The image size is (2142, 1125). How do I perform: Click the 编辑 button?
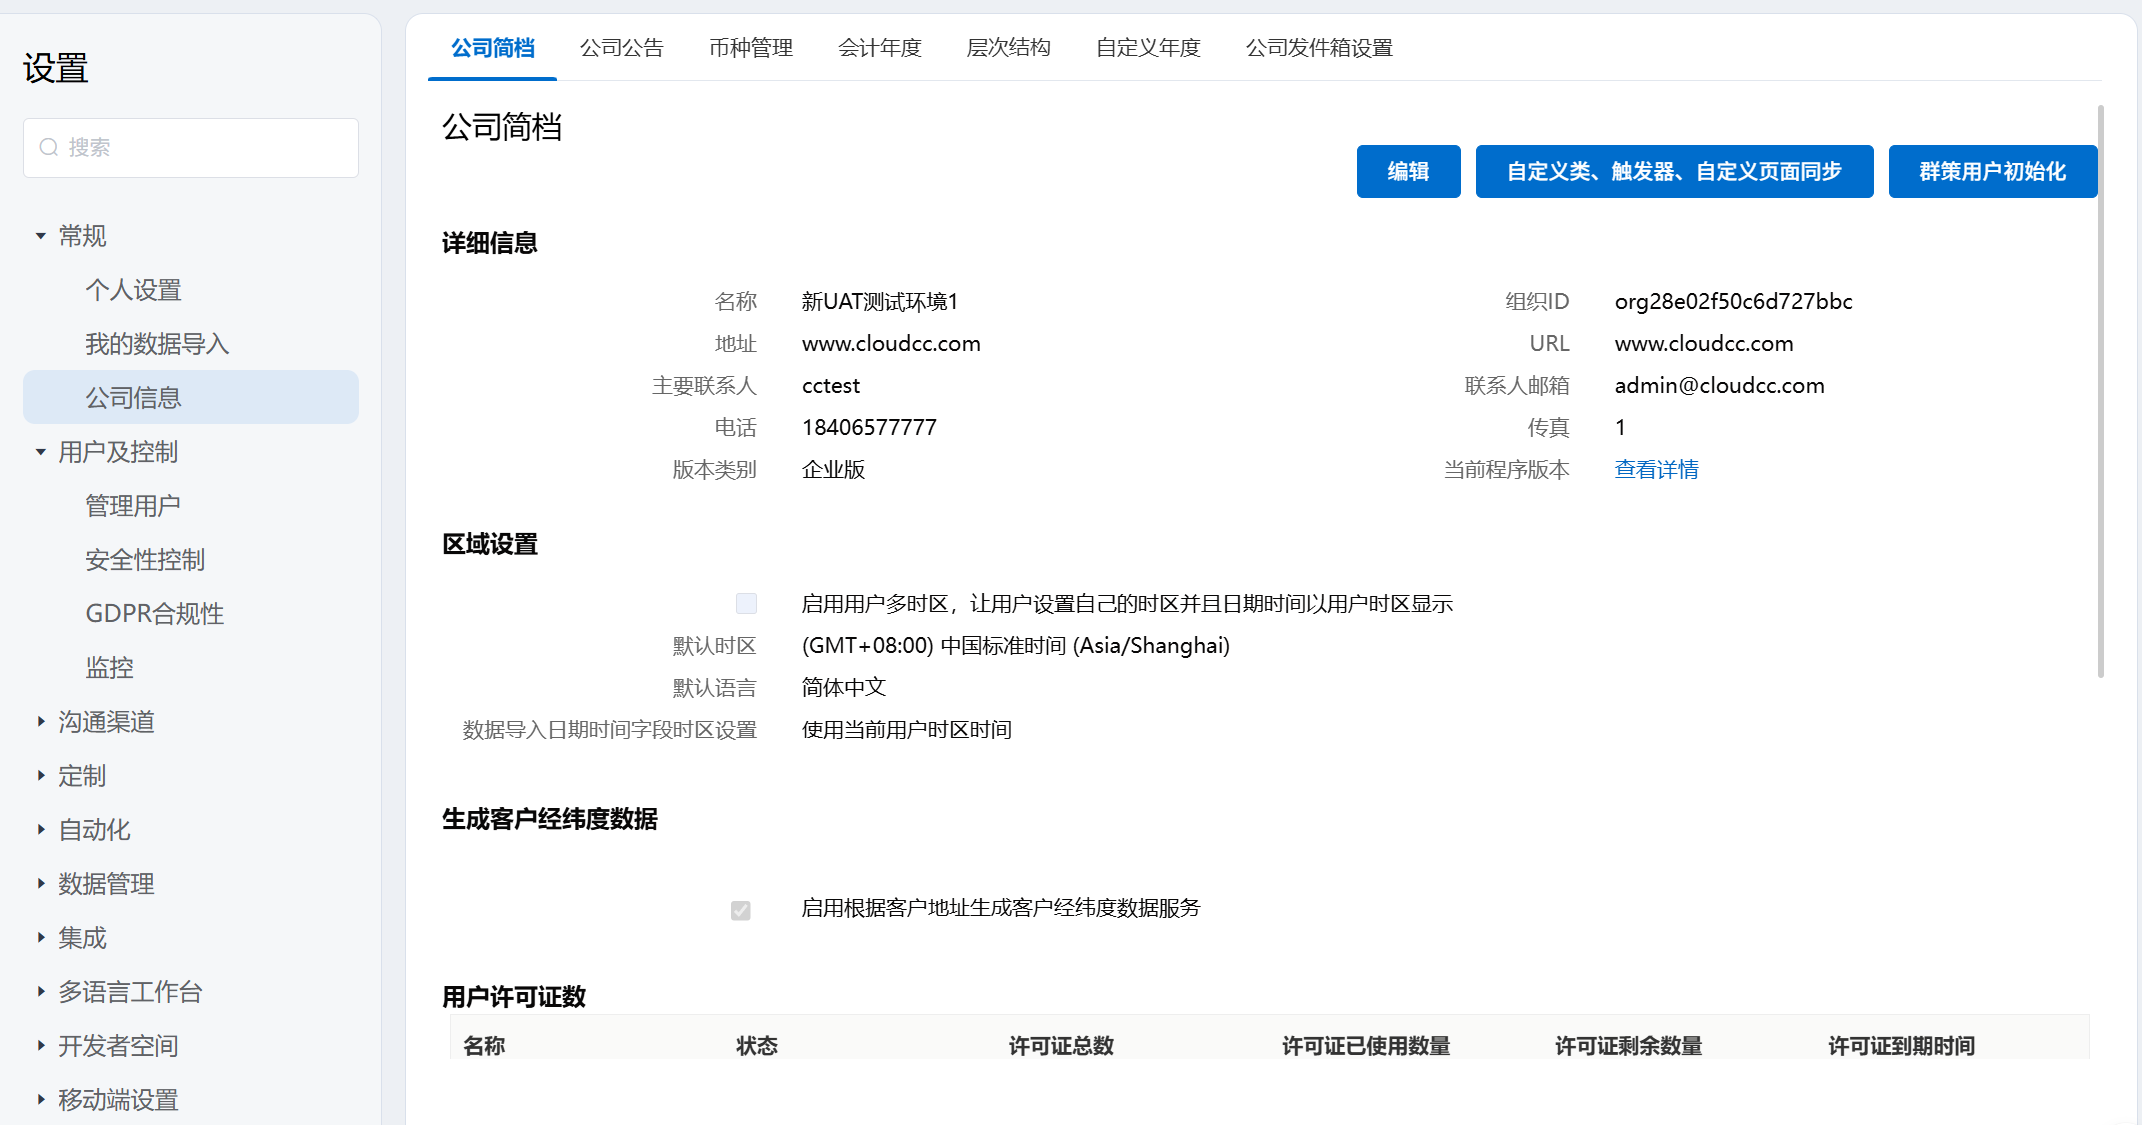coord(1408,172)
